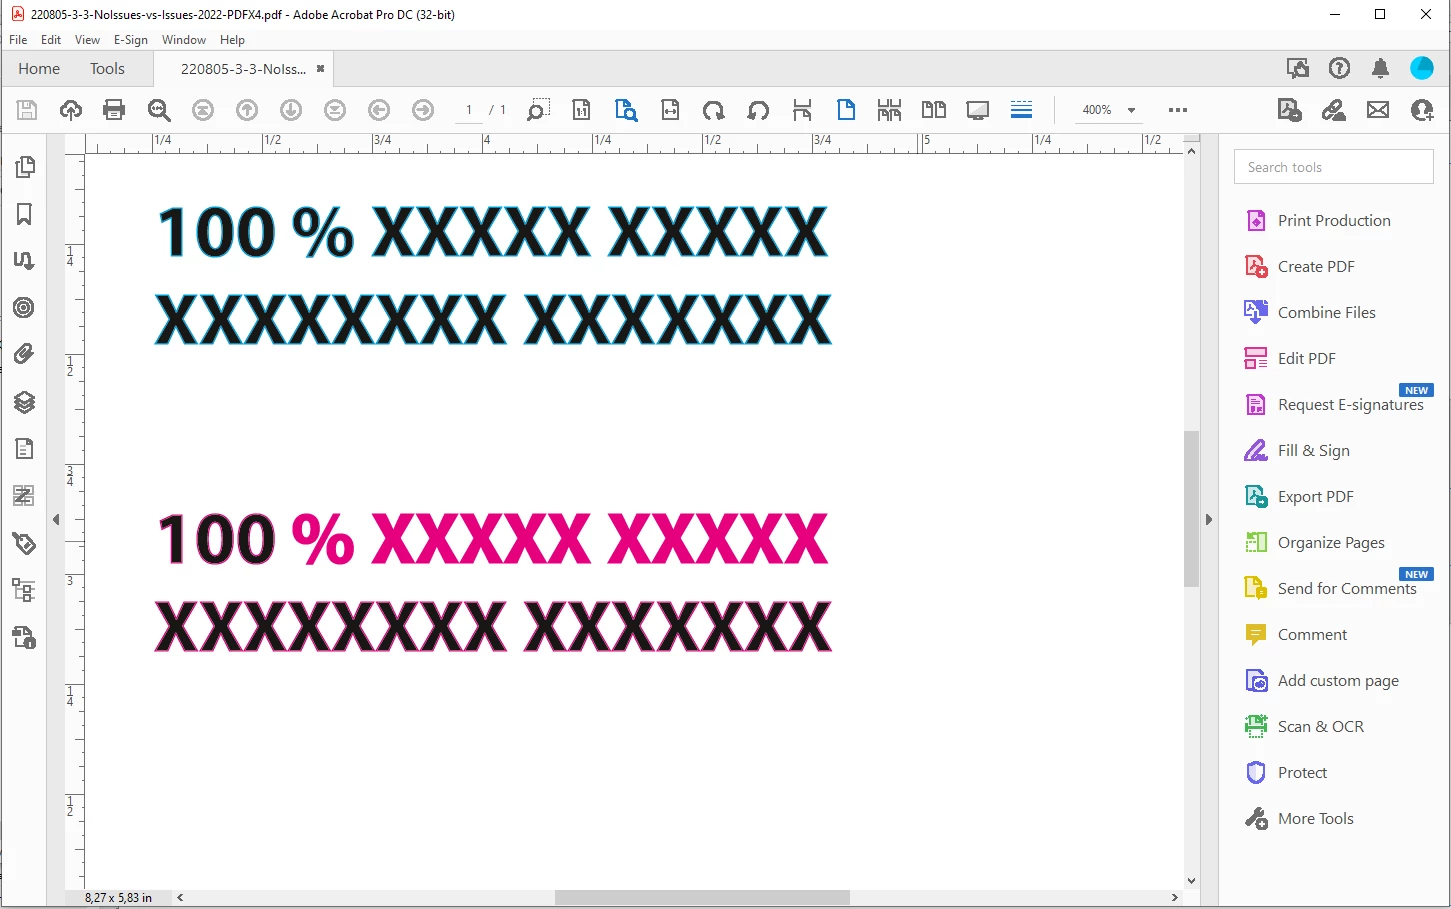Click the vertical scrollbar thumb

click(1191, 509)
